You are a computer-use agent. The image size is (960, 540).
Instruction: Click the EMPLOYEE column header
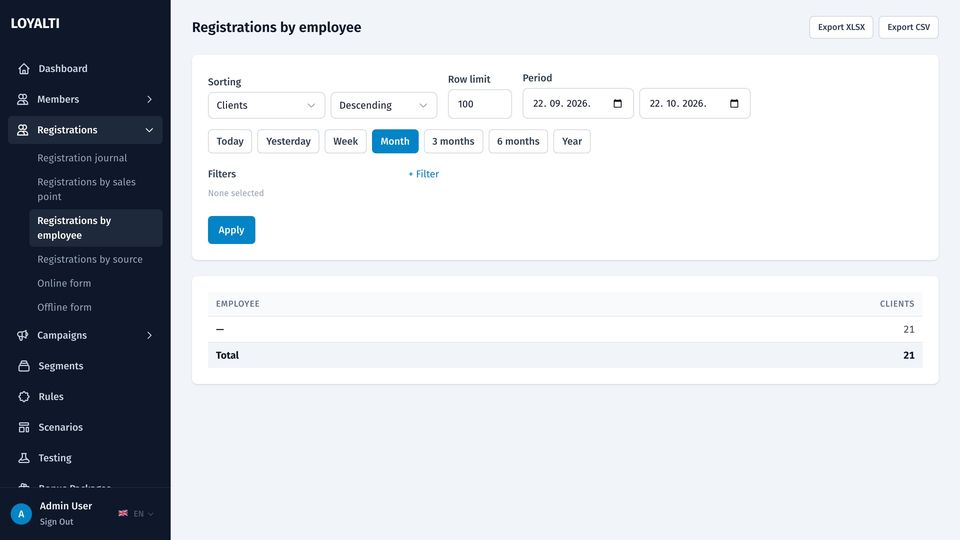pyautogui.click(x=238, y=304)
